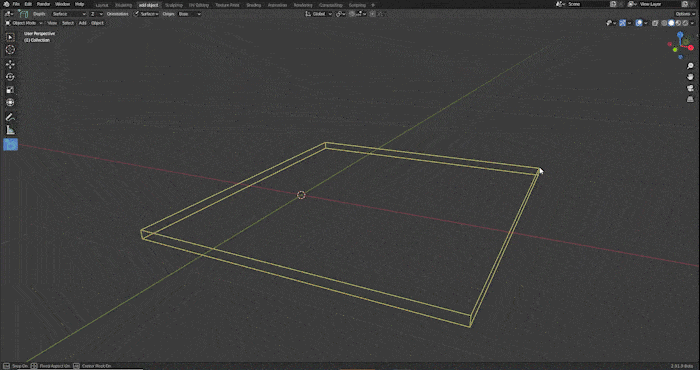Toggle camera view icon in viewport
This screenshot has height=370, width=700.
click(691, 88)
